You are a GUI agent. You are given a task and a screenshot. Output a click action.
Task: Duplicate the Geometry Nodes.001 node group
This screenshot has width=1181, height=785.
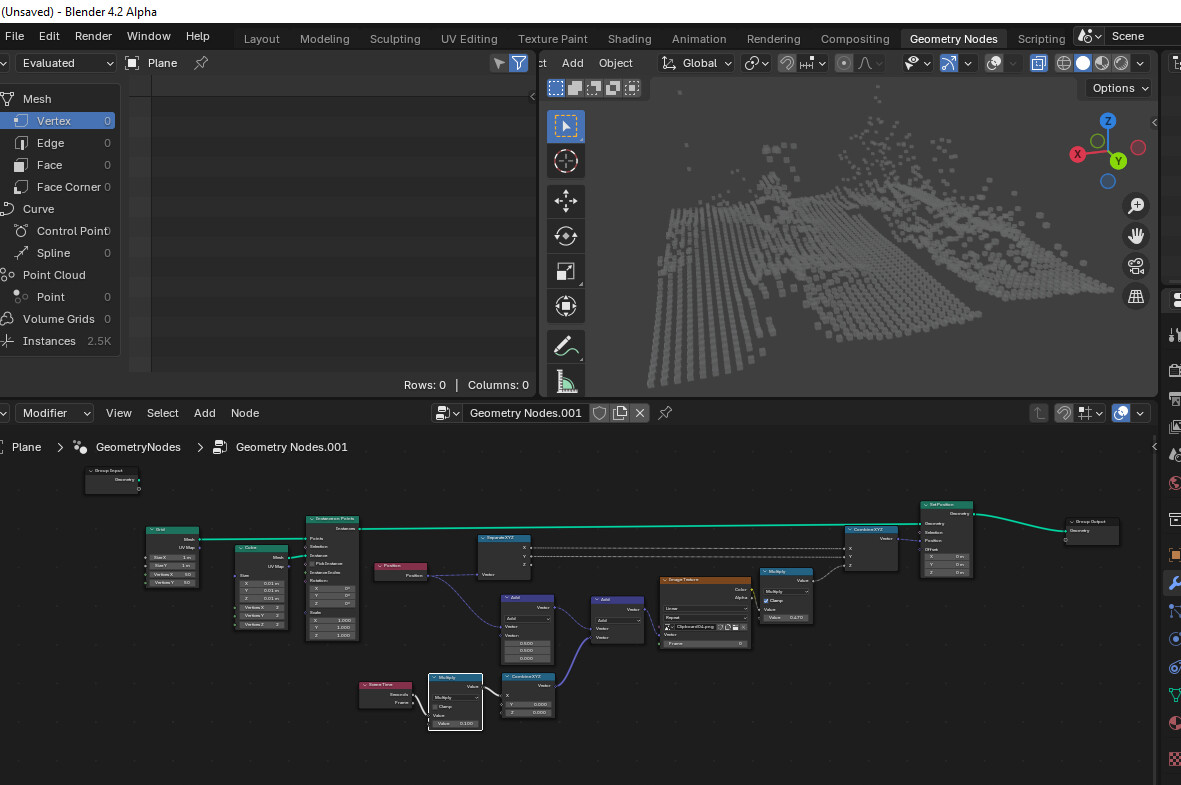click(620, 413)
